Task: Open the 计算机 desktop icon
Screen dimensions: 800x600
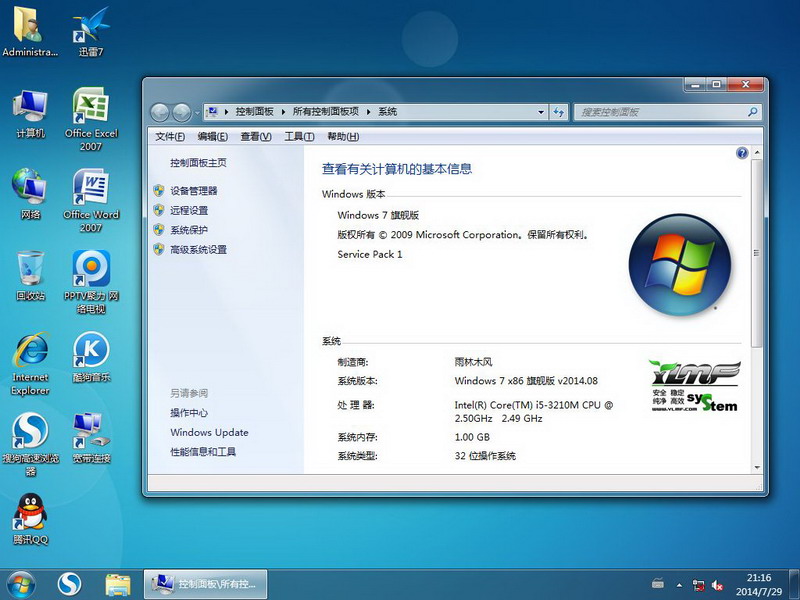Action: pos(30,113)
